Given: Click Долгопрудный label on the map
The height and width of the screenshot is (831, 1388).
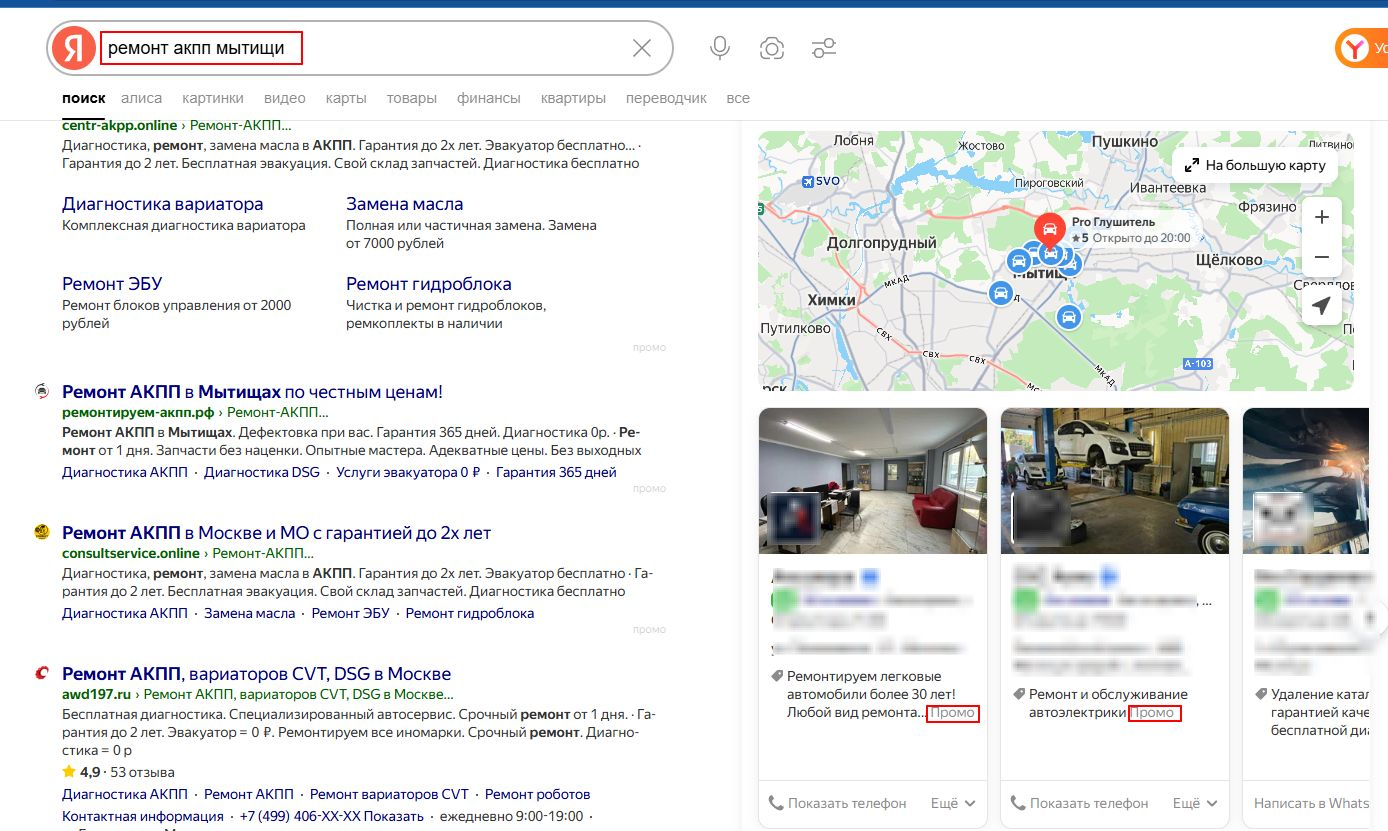Looking at the screenshot, I should click(882, 242).
